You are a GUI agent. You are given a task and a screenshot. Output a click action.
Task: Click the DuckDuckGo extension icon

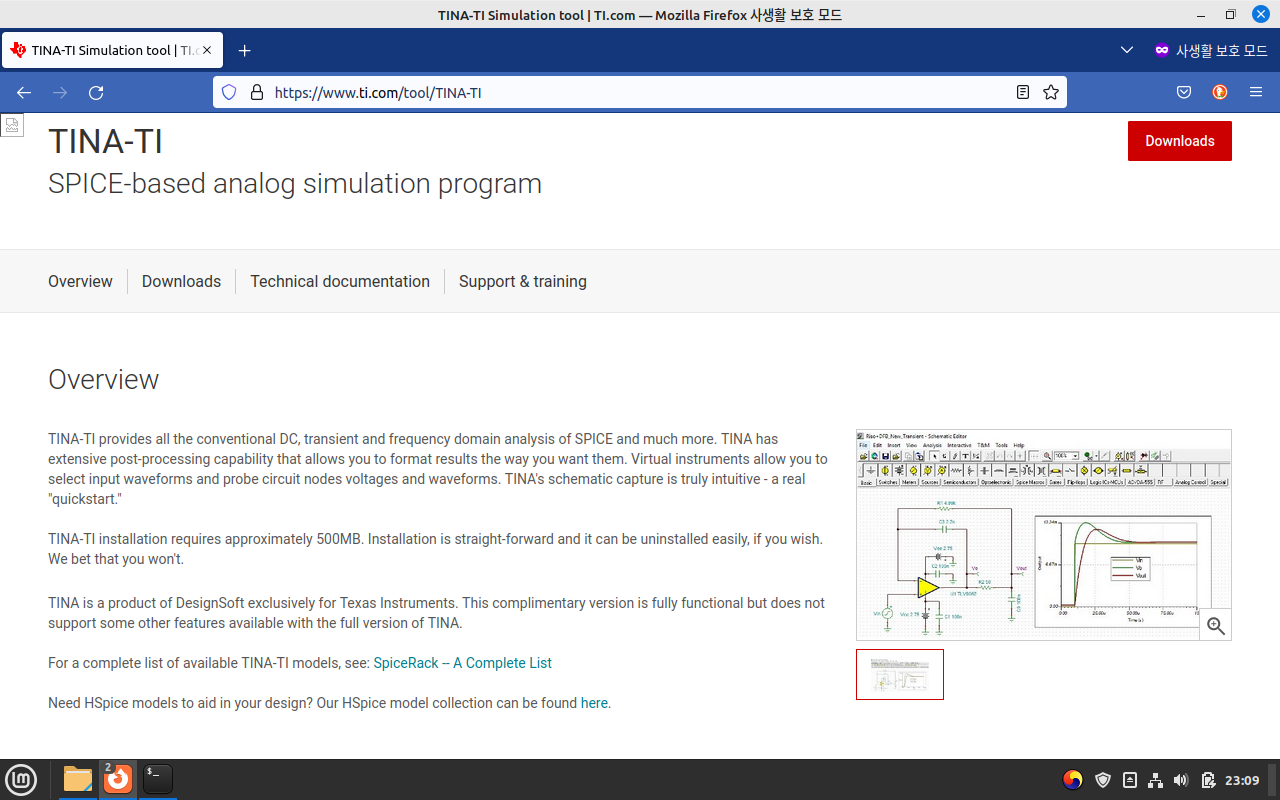1220,92
